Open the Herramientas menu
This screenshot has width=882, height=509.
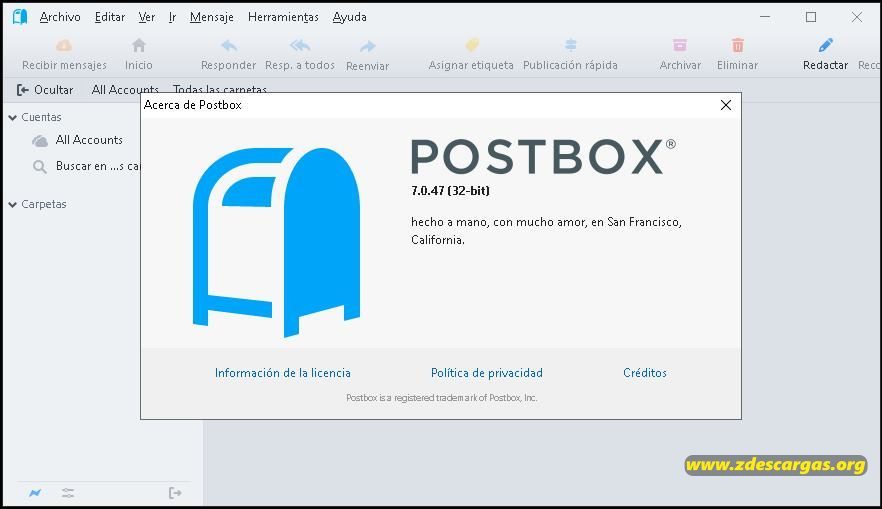pos(283,17)
